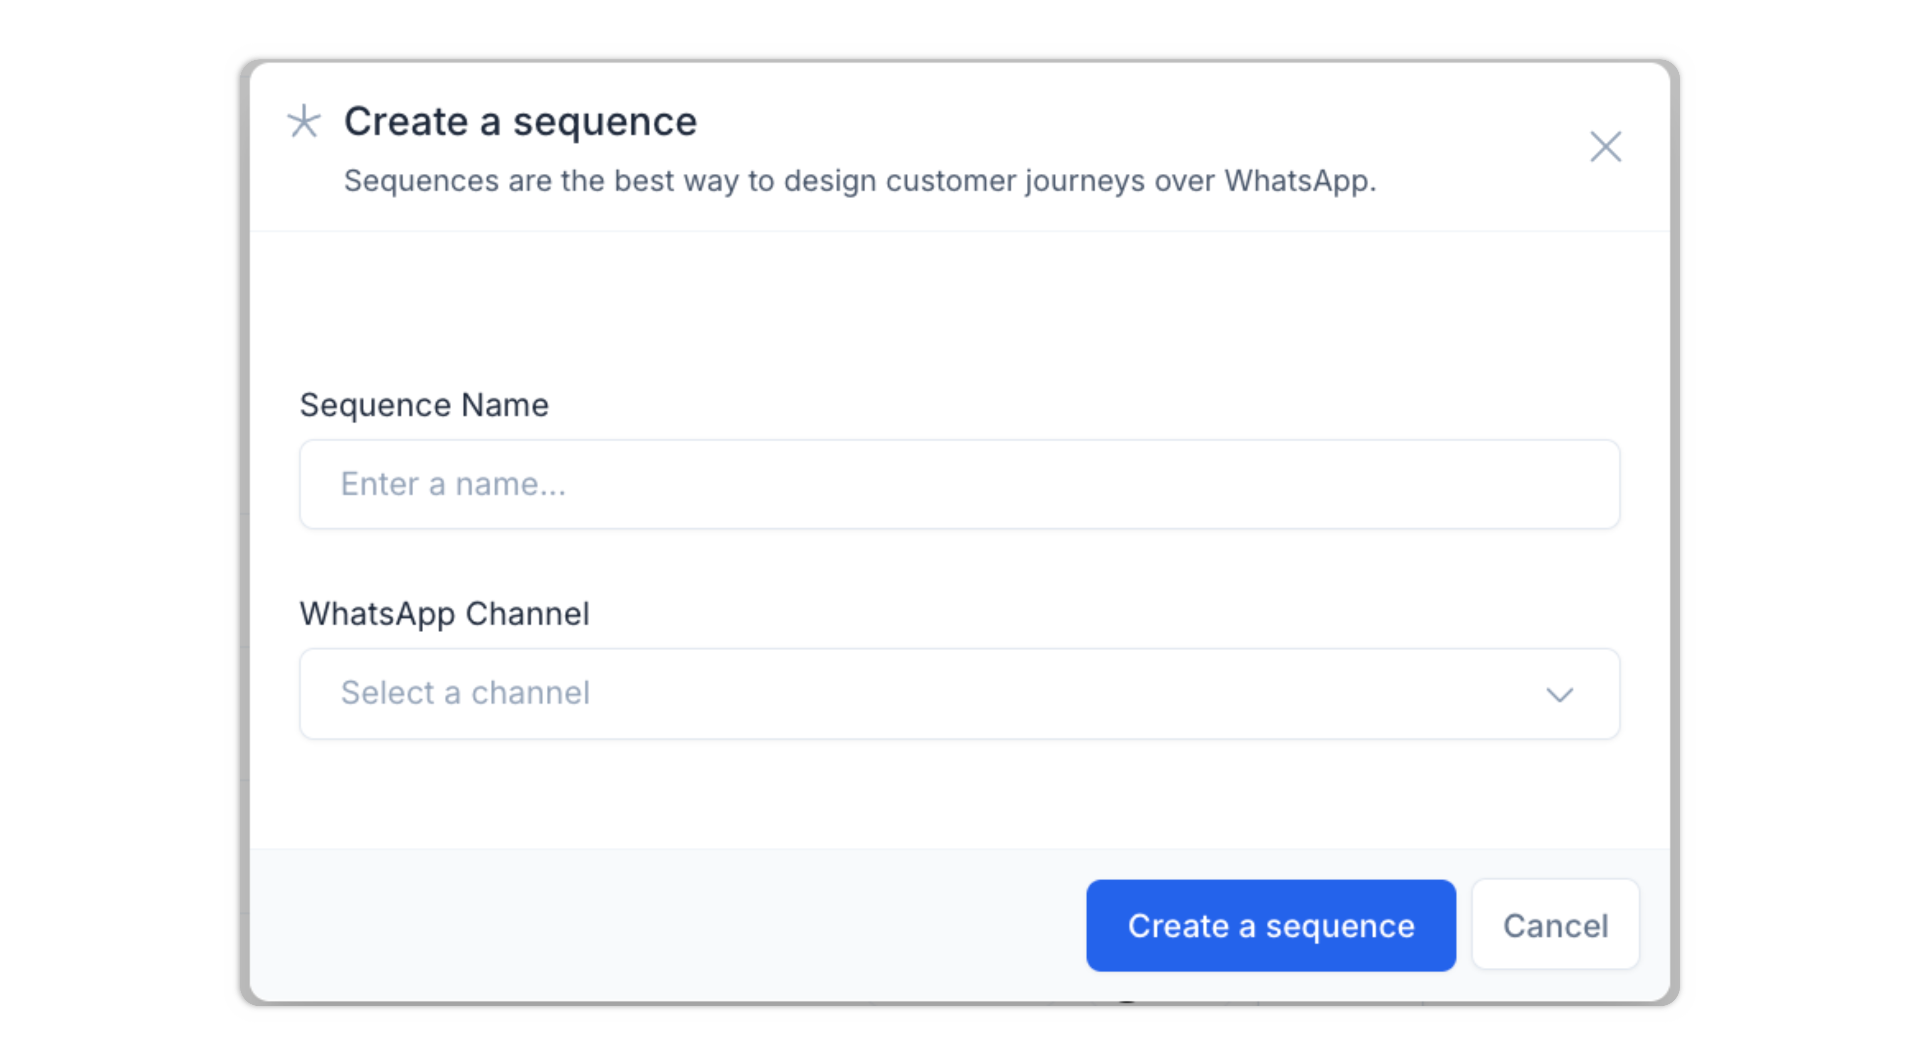Click the Sequence Name label

(x=424, y=405)
